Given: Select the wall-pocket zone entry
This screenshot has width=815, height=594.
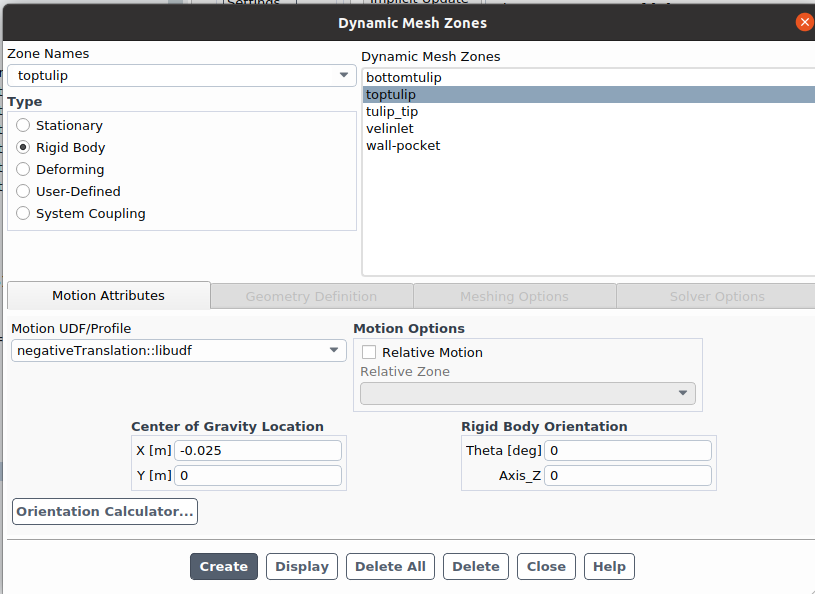Looking at the screenshot, I should click(403, 146).
